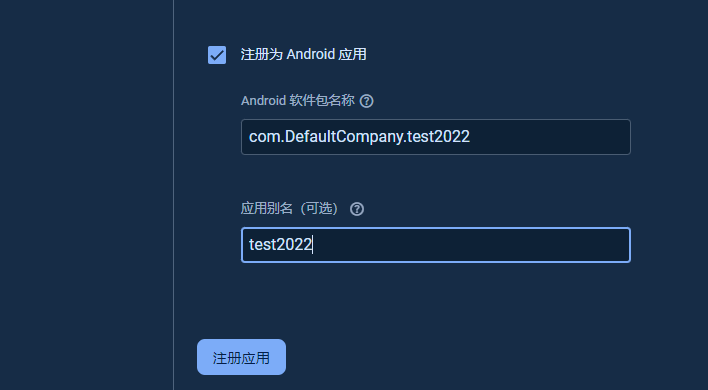The image size is (708, 390).
Task: Click the 应用别名（可选） field label
Action: 290,209
